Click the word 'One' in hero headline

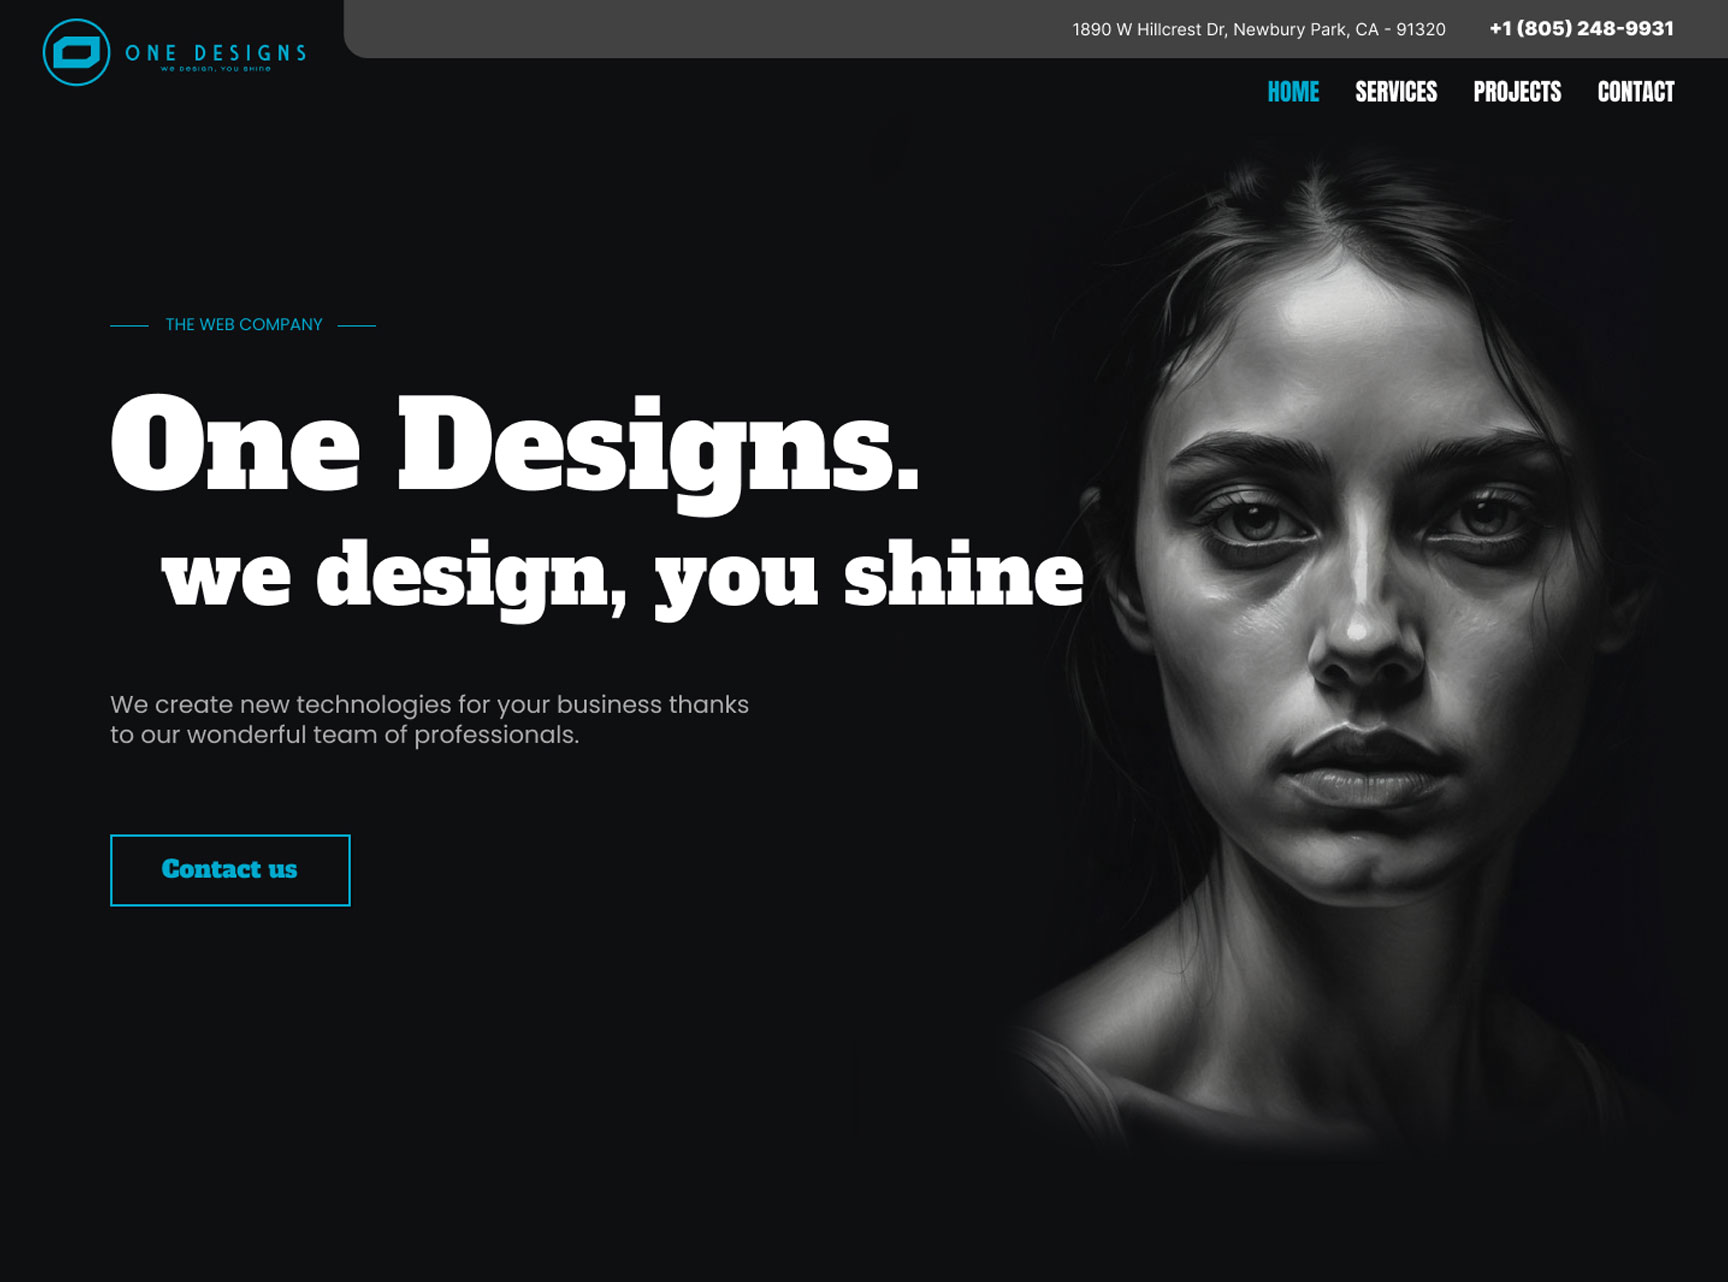coord(235,443)
